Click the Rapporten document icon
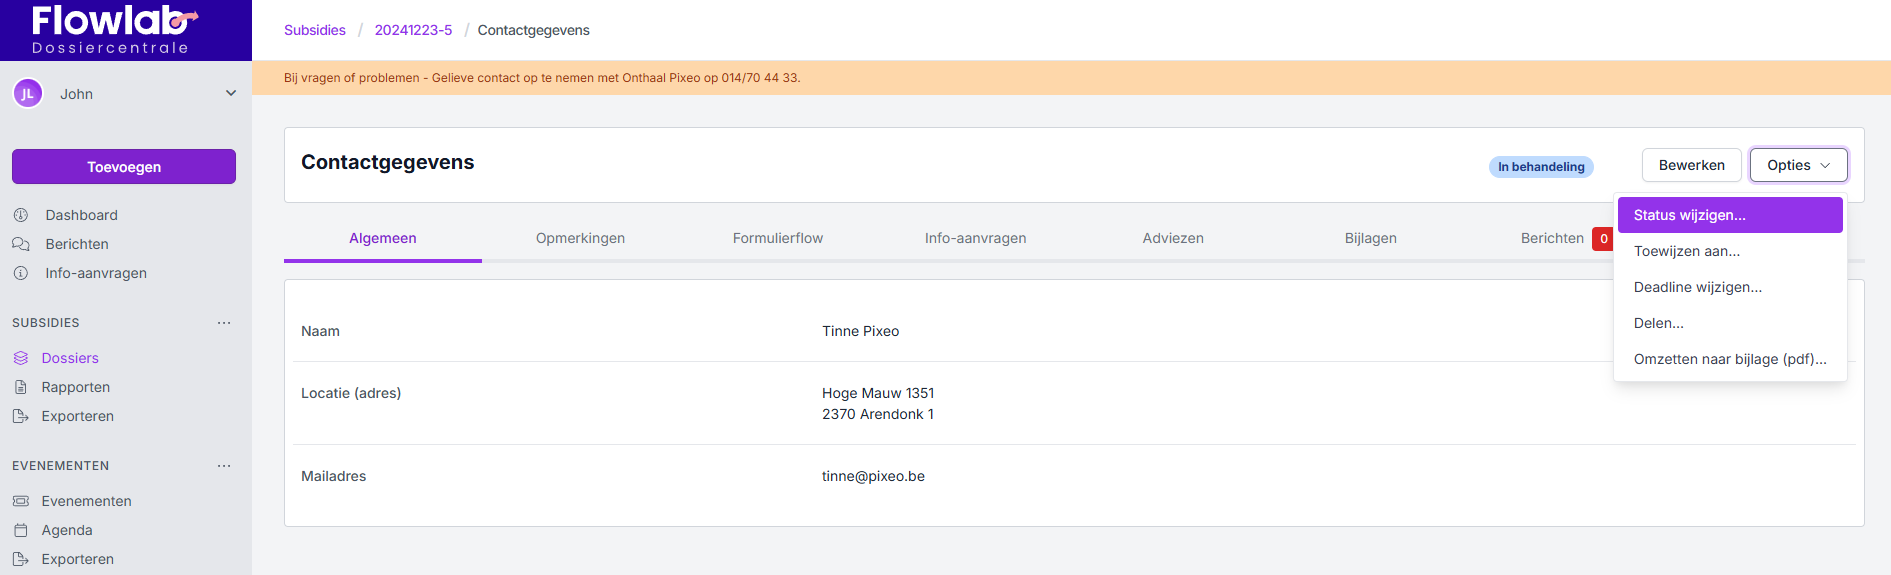 pyautogui.click(x=21, y=387)
